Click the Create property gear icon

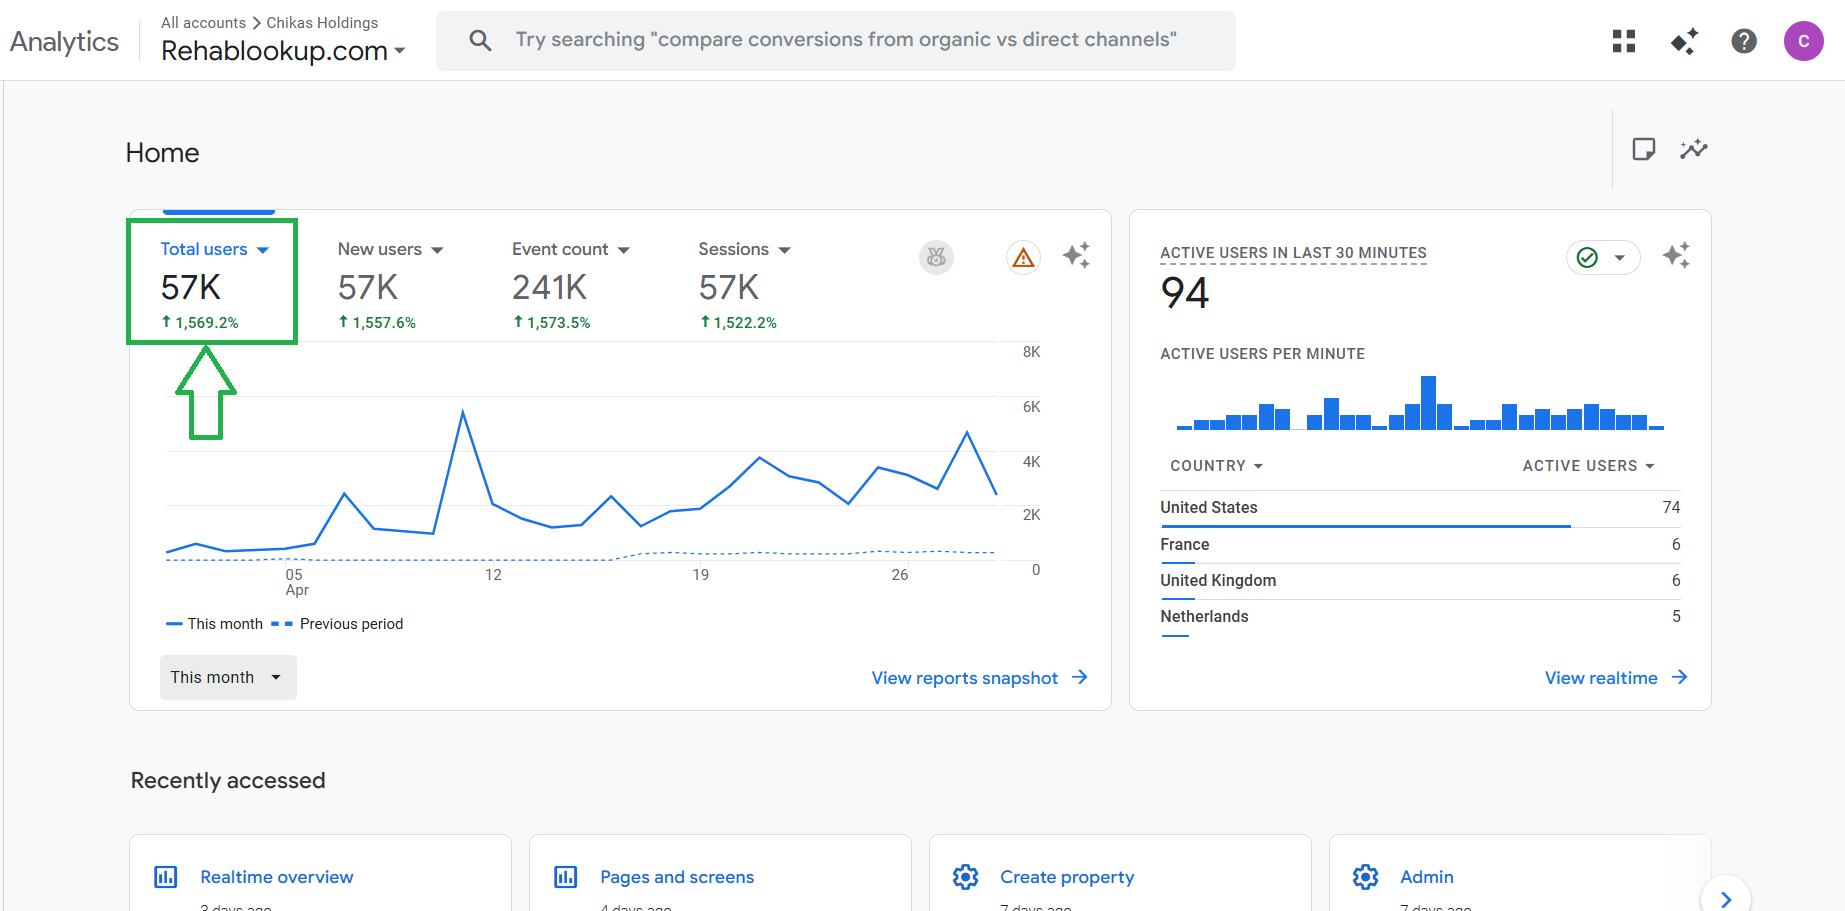click(966, 877)
